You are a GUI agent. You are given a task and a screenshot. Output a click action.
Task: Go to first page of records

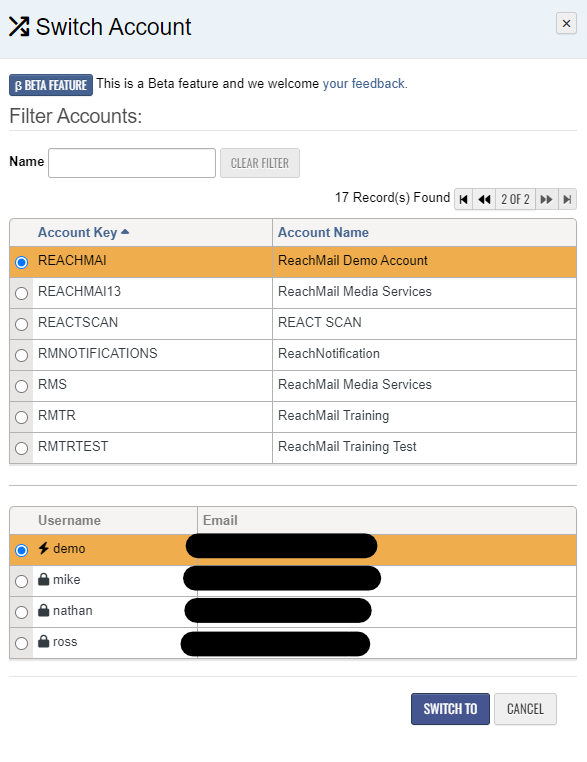464,199
